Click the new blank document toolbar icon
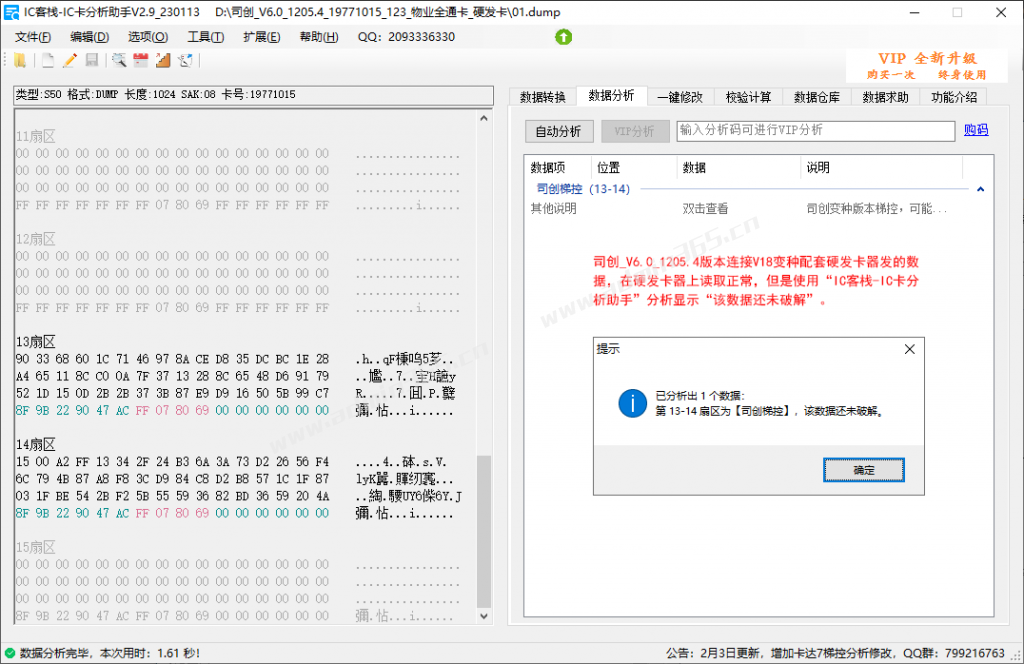Image resolution: width=1024 pixels, height=664 pixels. tap(48, 61)
